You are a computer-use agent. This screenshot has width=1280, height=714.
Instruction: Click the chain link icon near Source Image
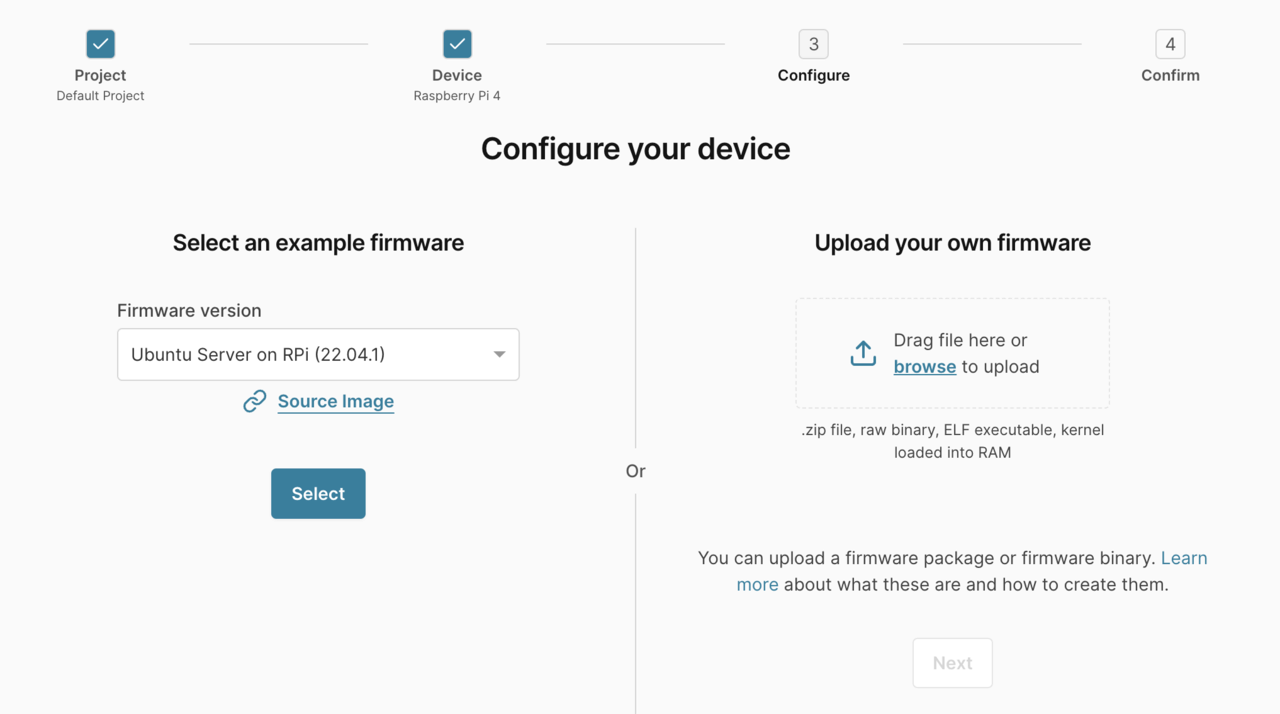pos(254,401)
